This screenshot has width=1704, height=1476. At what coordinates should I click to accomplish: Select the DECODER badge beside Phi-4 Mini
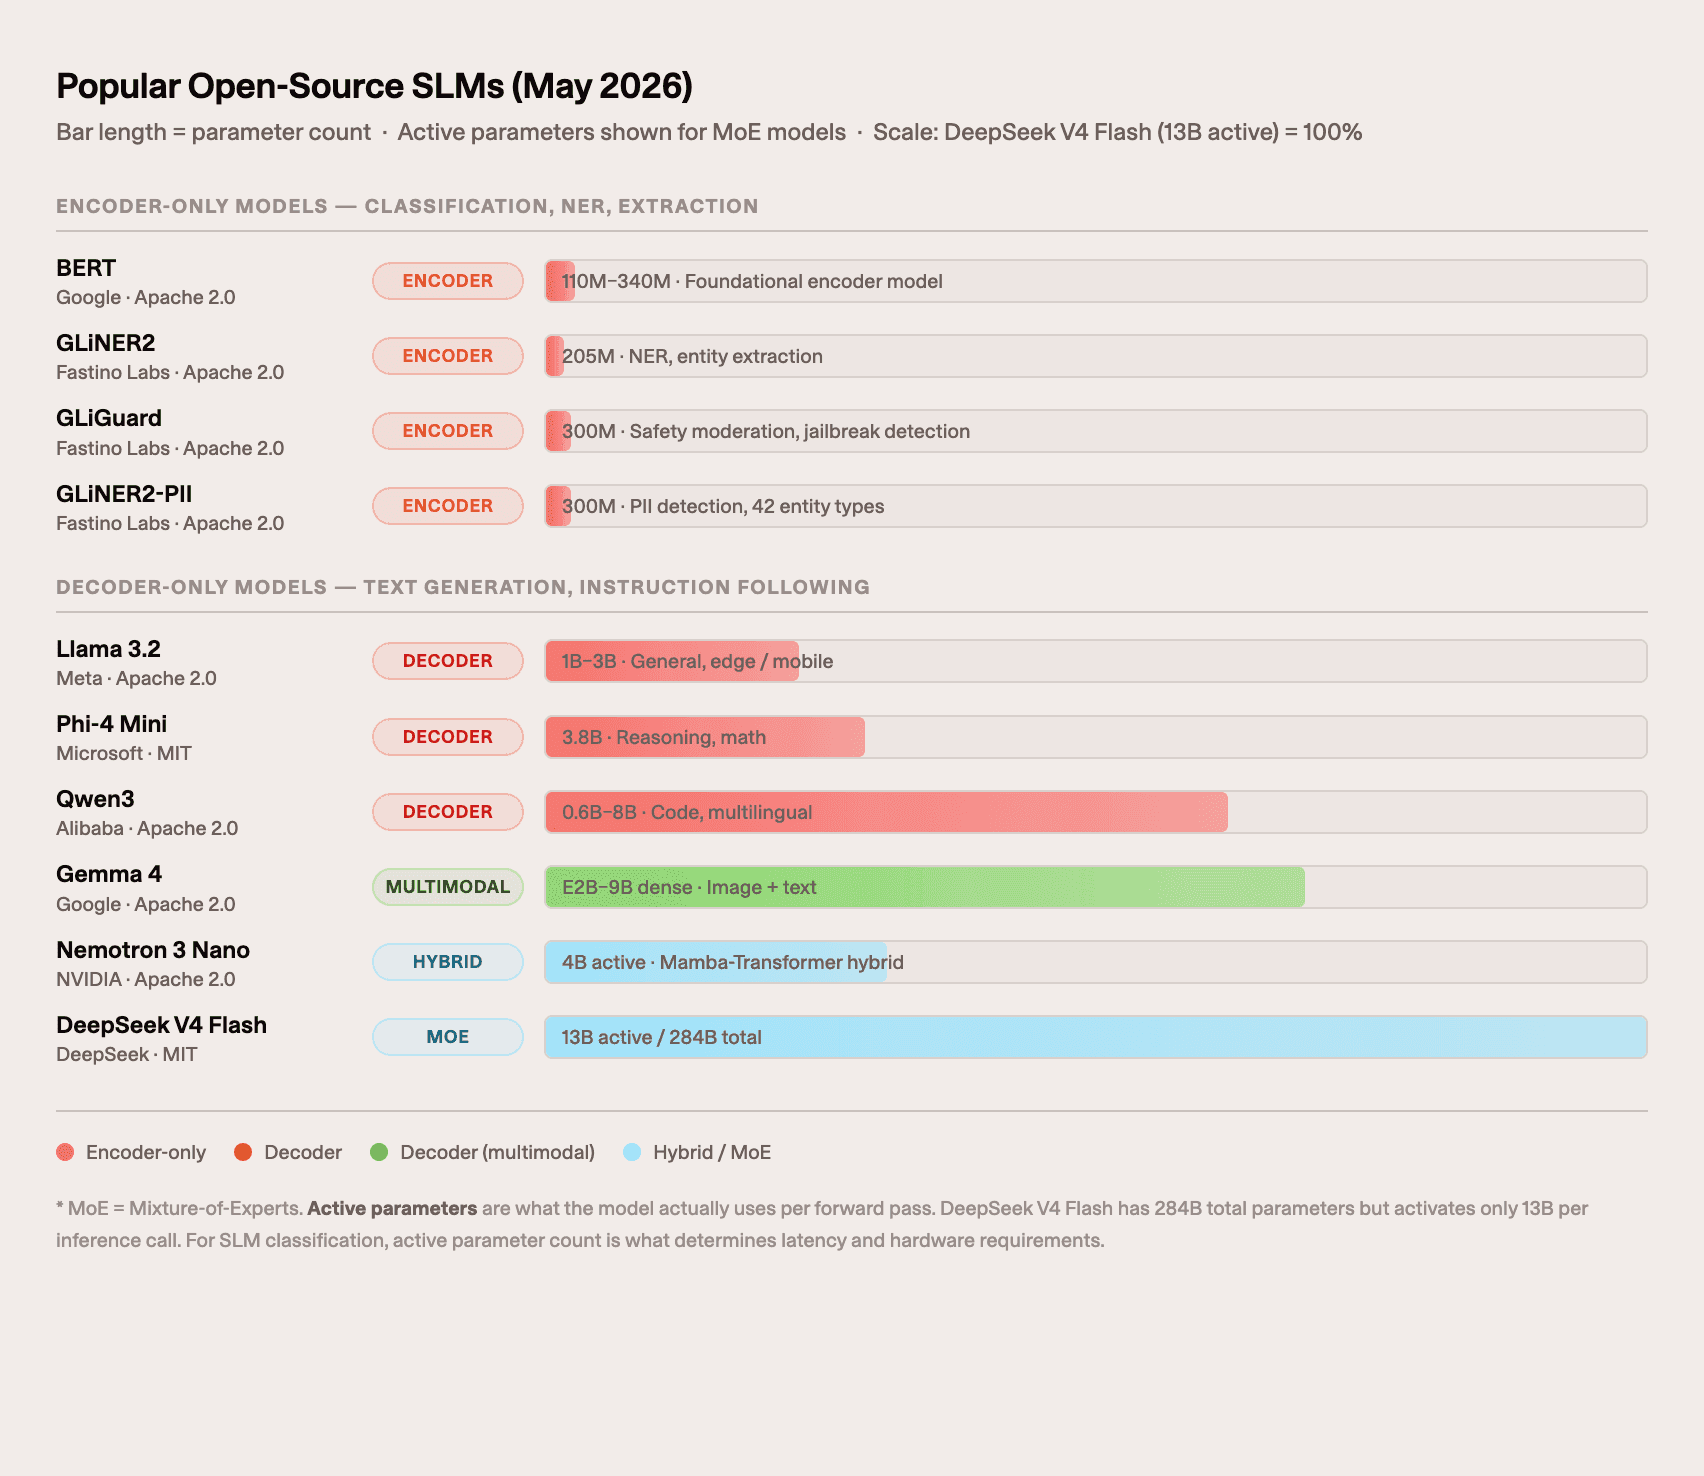click(448, 737)
